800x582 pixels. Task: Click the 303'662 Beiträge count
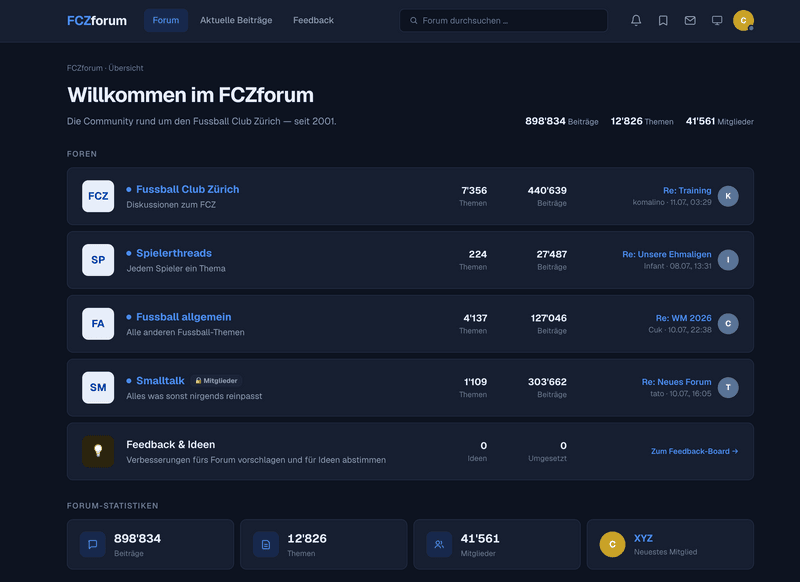547,382
